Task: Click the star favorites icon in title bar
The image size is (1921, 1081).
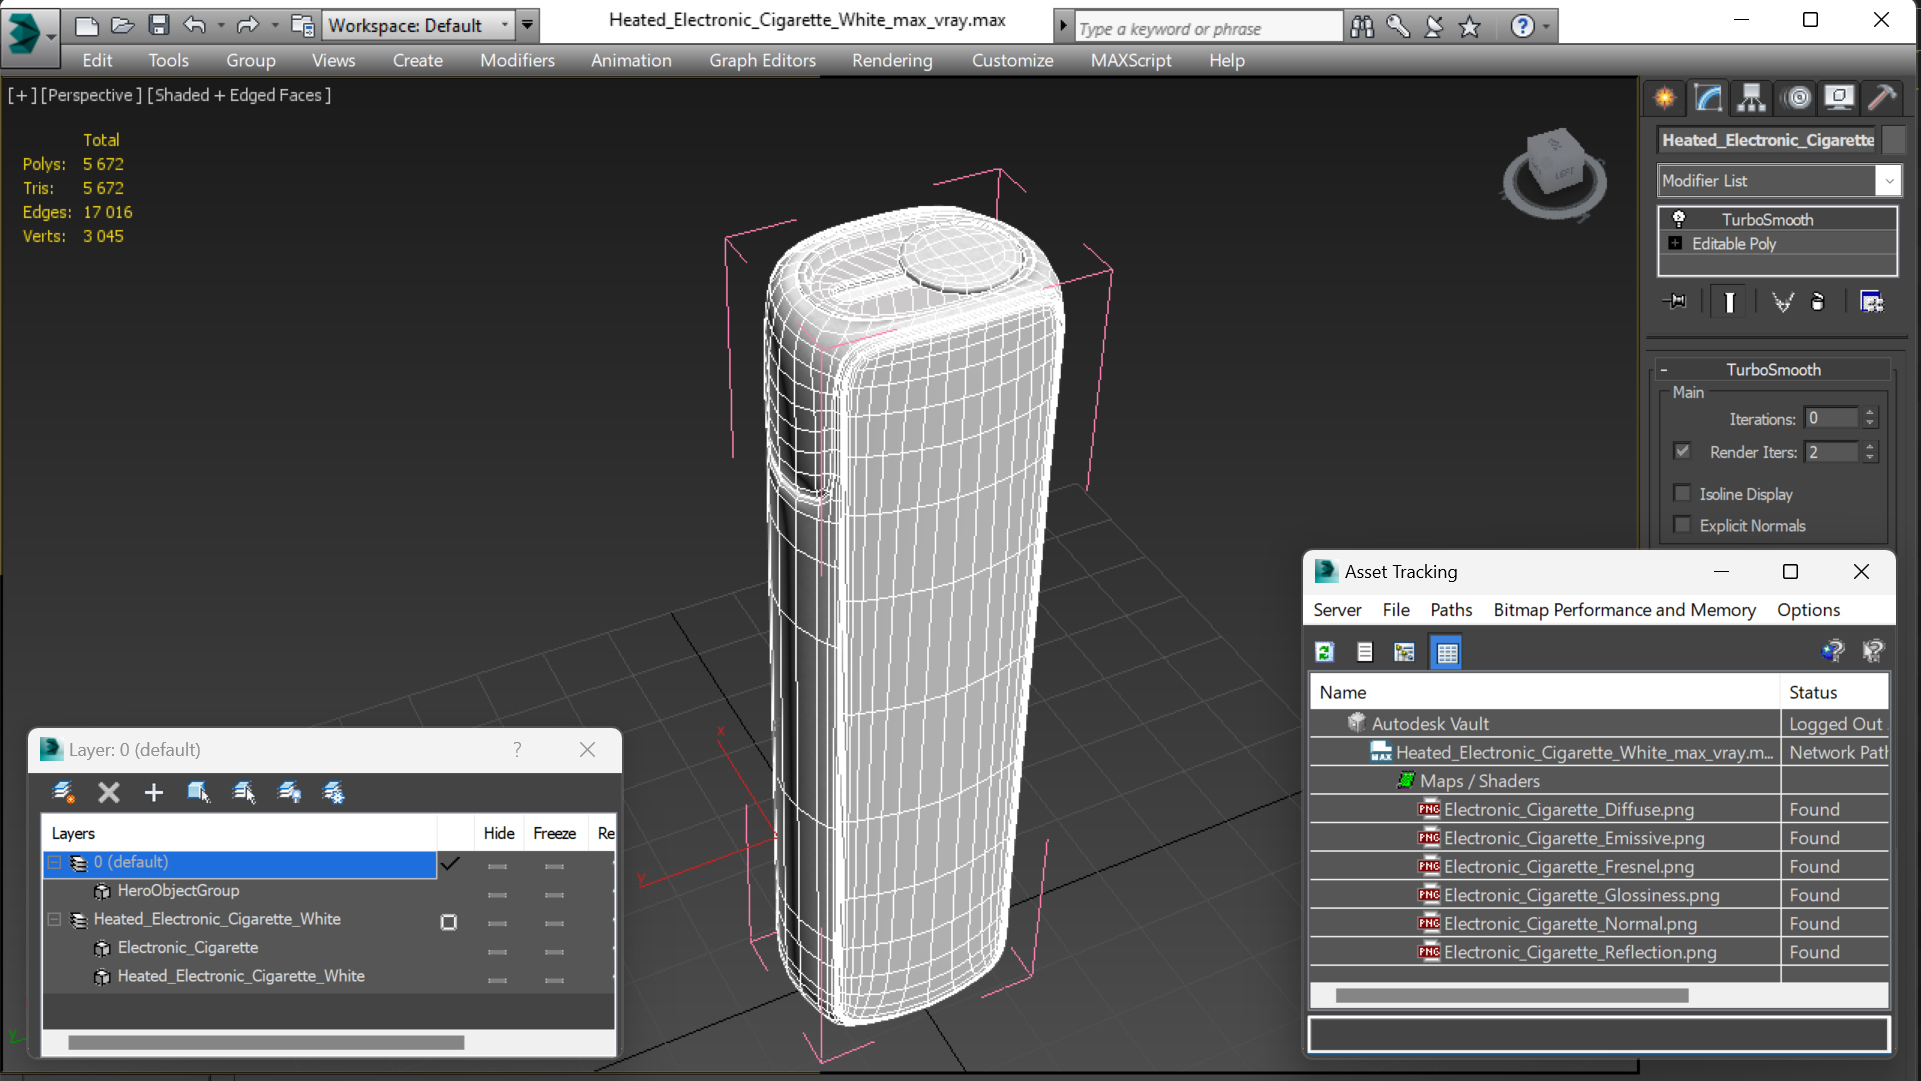Action: [x=1470, y=27]
